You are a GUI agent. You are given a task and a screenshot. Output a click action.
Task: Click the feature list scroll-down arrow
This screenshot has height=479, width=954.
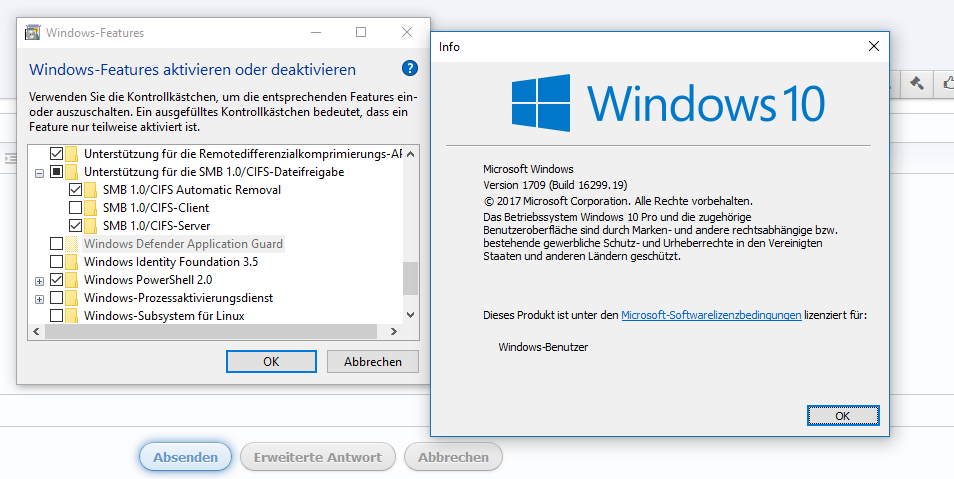click(411, 315)
